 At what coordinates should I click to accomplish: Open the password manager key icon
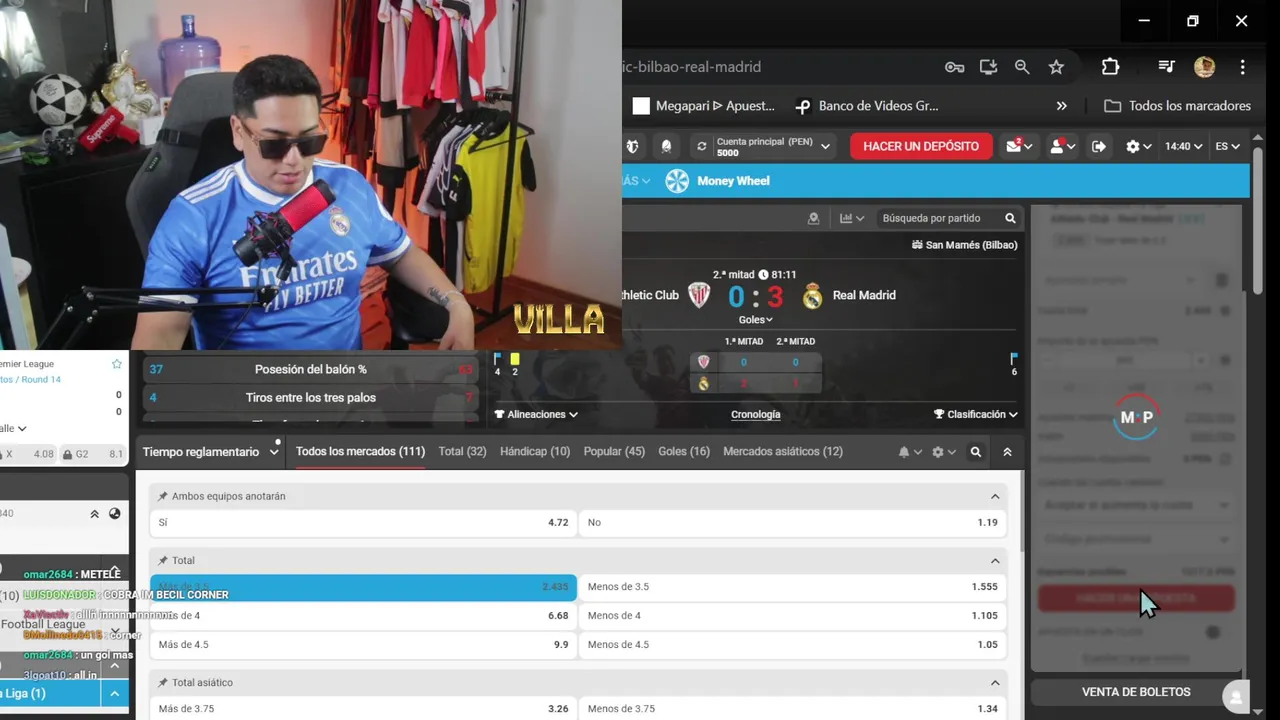point(954,67)
